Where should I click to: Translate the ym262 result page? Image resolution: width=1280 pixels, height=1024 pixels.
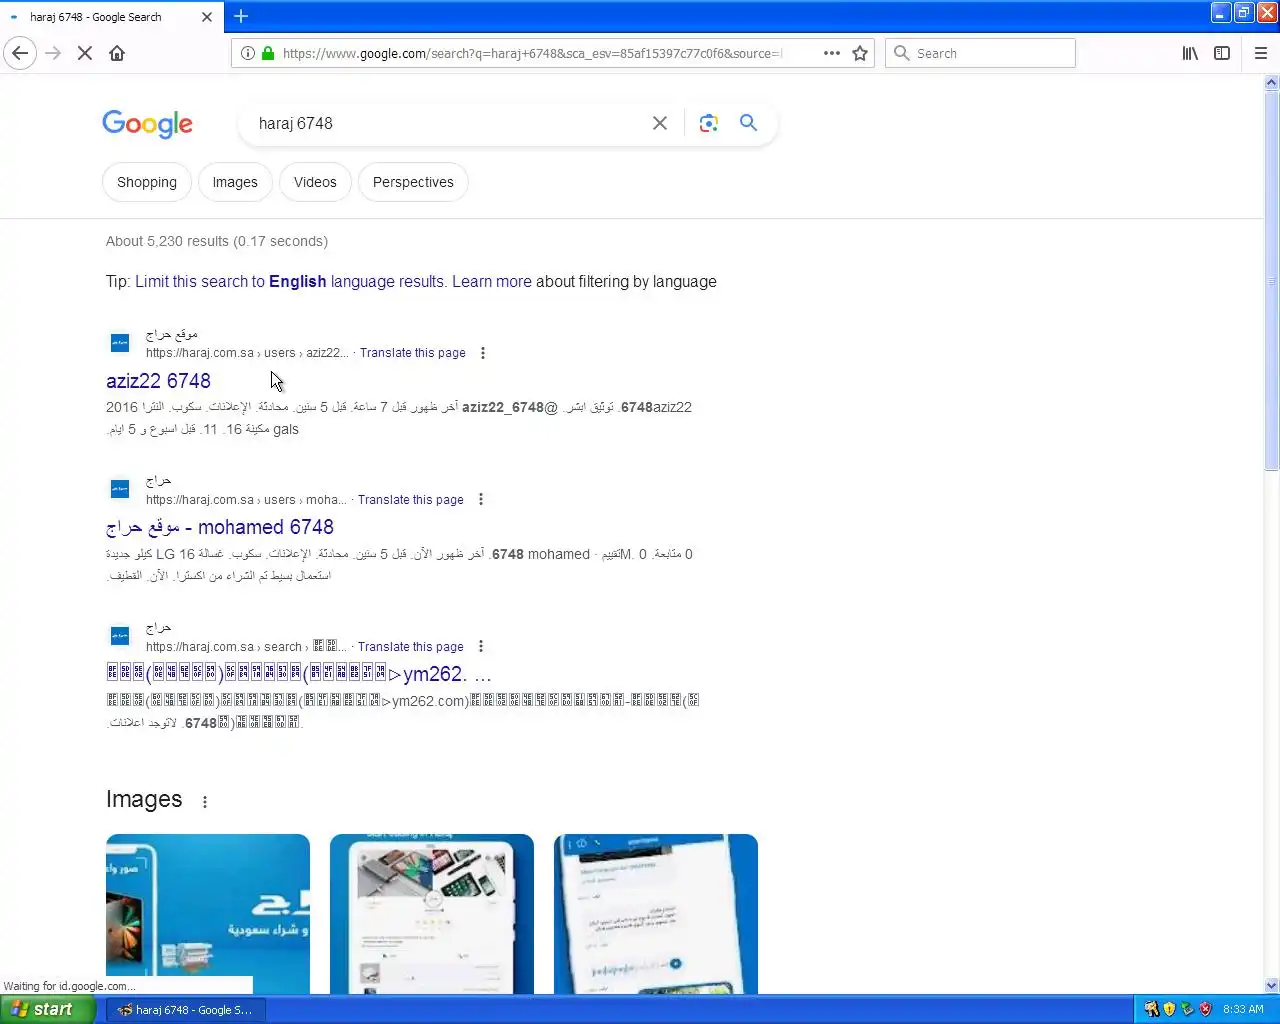(x=410, y=647)
